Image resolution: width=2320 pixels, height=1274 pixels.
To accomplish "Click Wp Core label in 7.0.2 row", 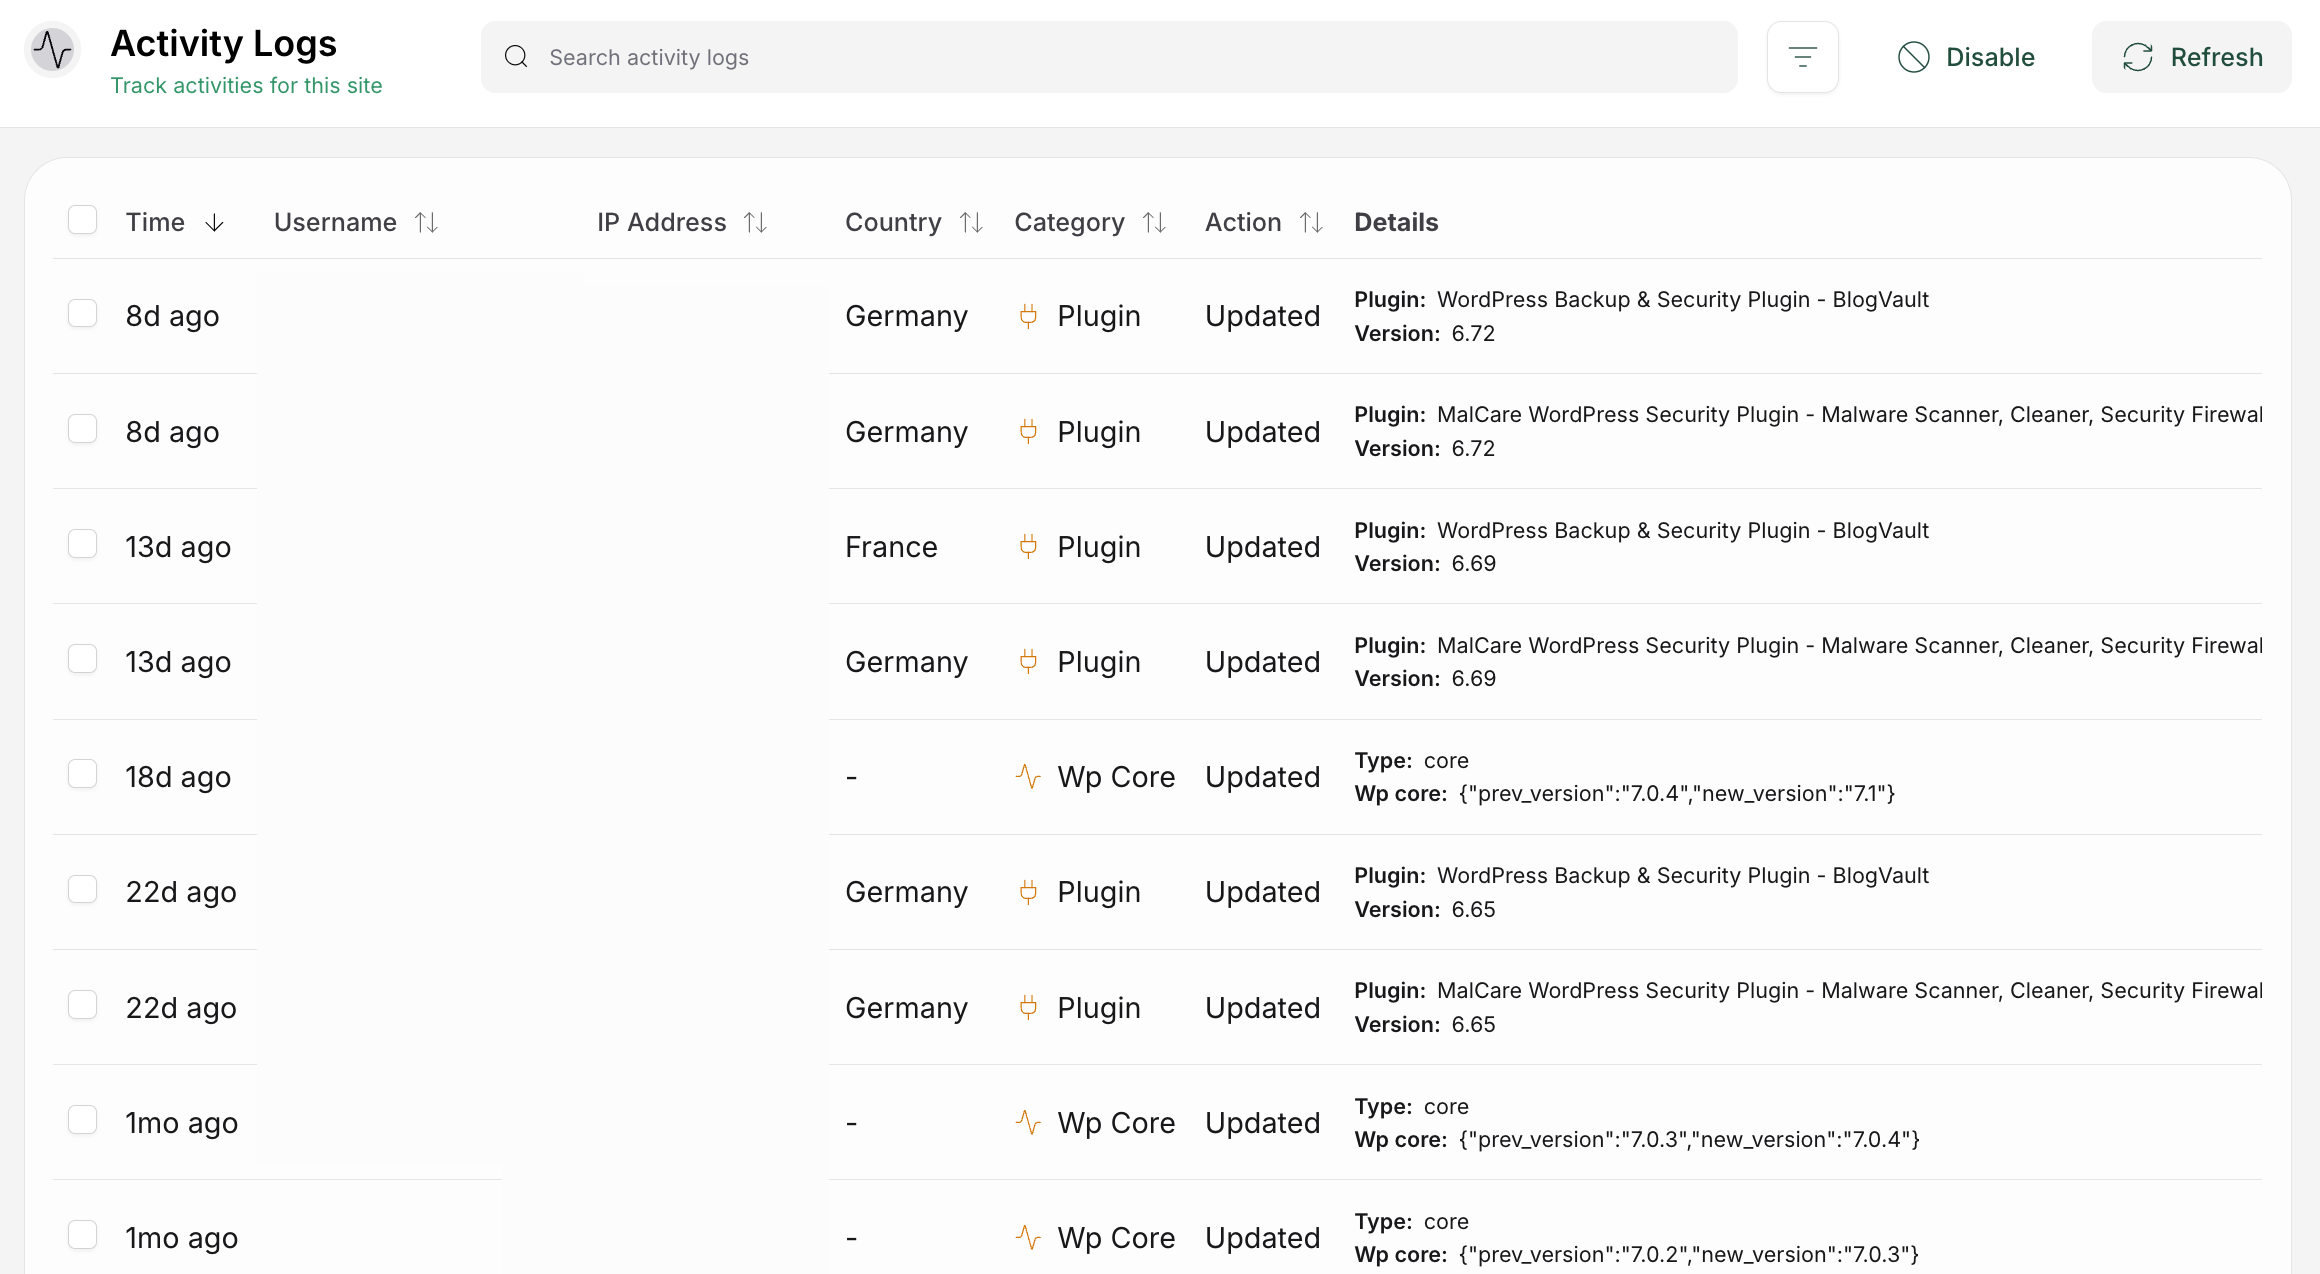I will click(x=1116, y=1238).
